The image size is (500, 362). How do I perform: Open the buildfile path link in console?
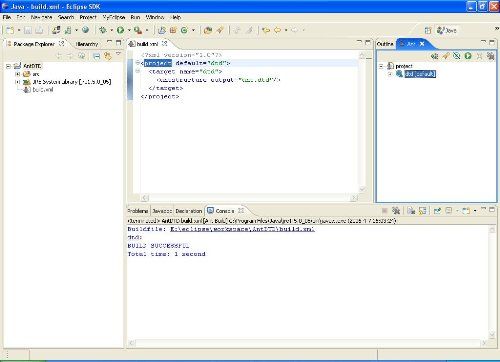tap(242, 229)
